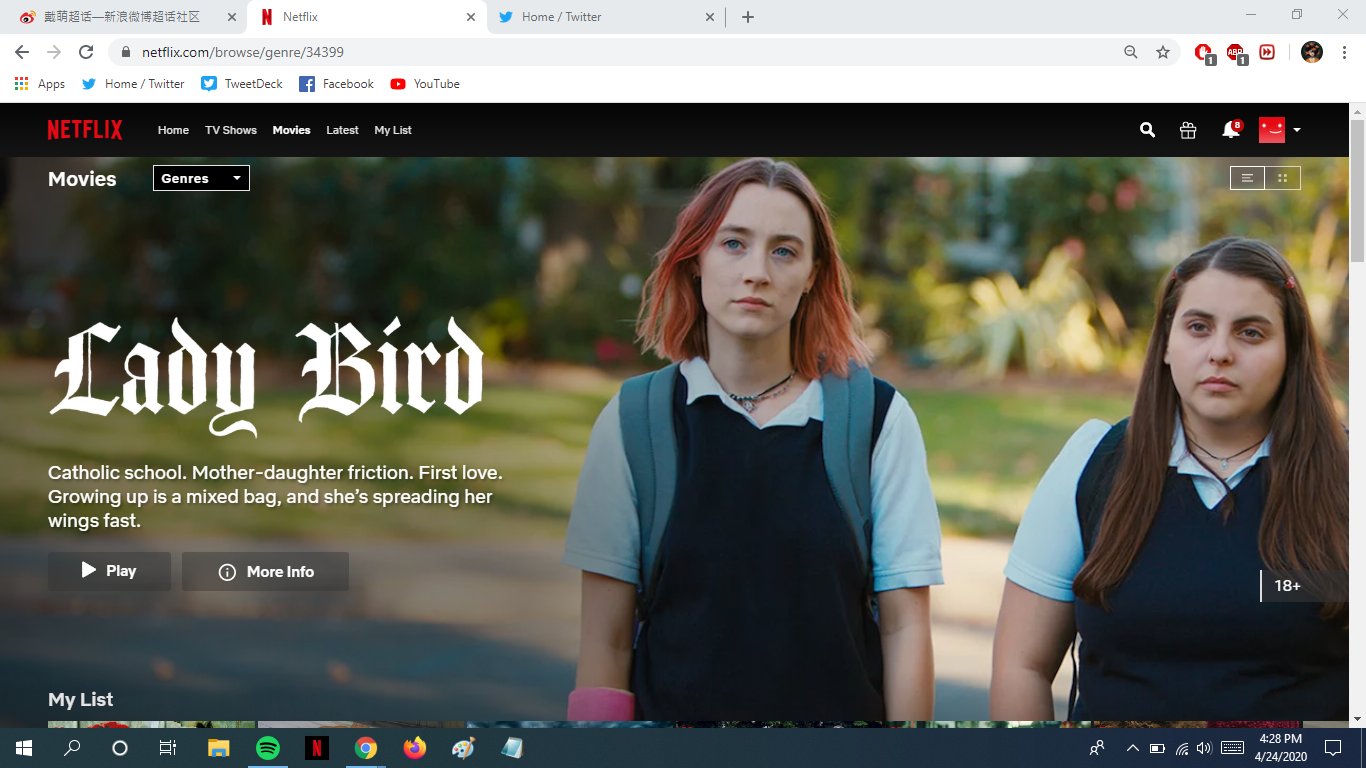Open TV Shows section
The image size is (1366, 768).
click(x=231, y=130)
